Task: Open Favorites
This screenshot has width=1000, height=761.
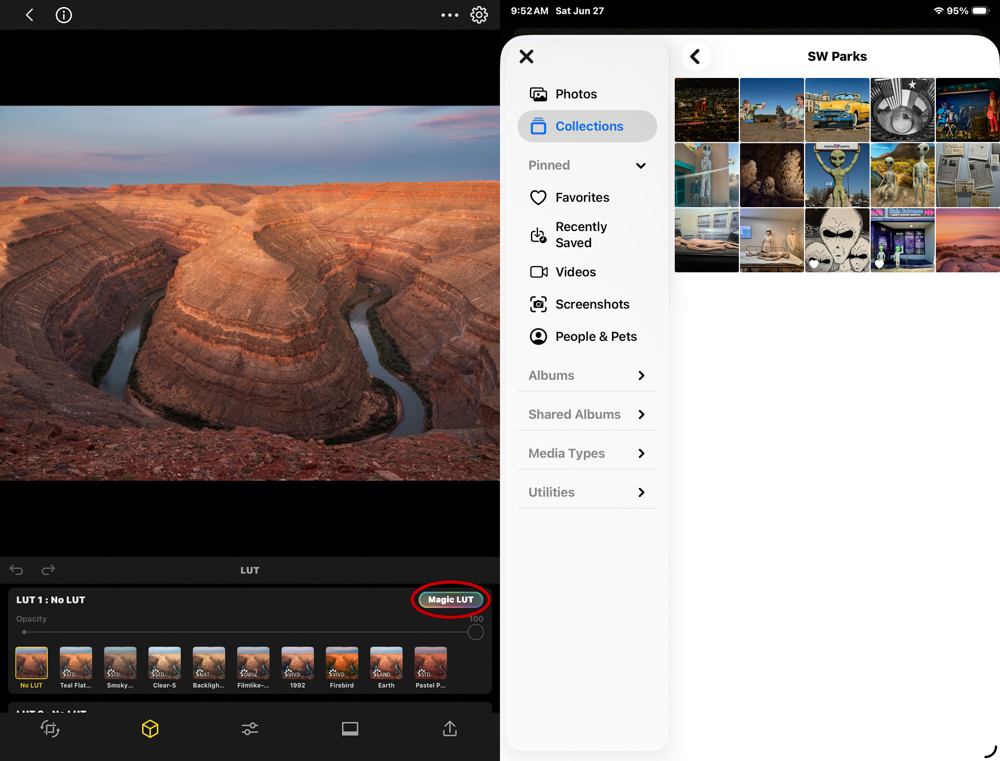Action: coord(587,197)
